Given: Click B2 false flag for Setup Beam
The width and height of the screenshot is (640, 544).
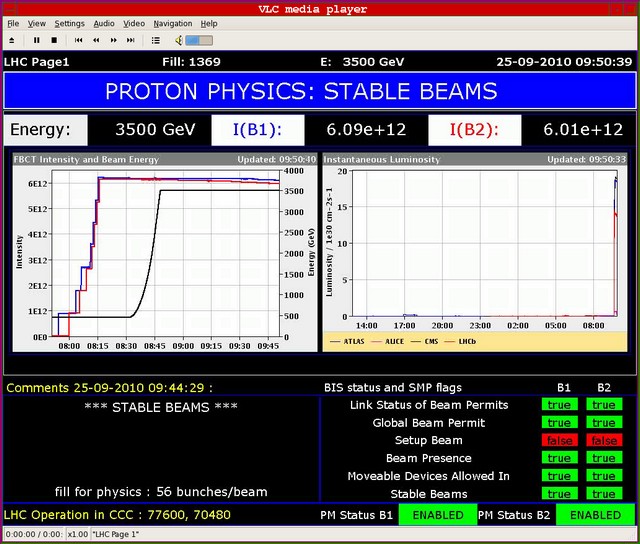Looking at the screenshot, I should click(x=604, y=440).
